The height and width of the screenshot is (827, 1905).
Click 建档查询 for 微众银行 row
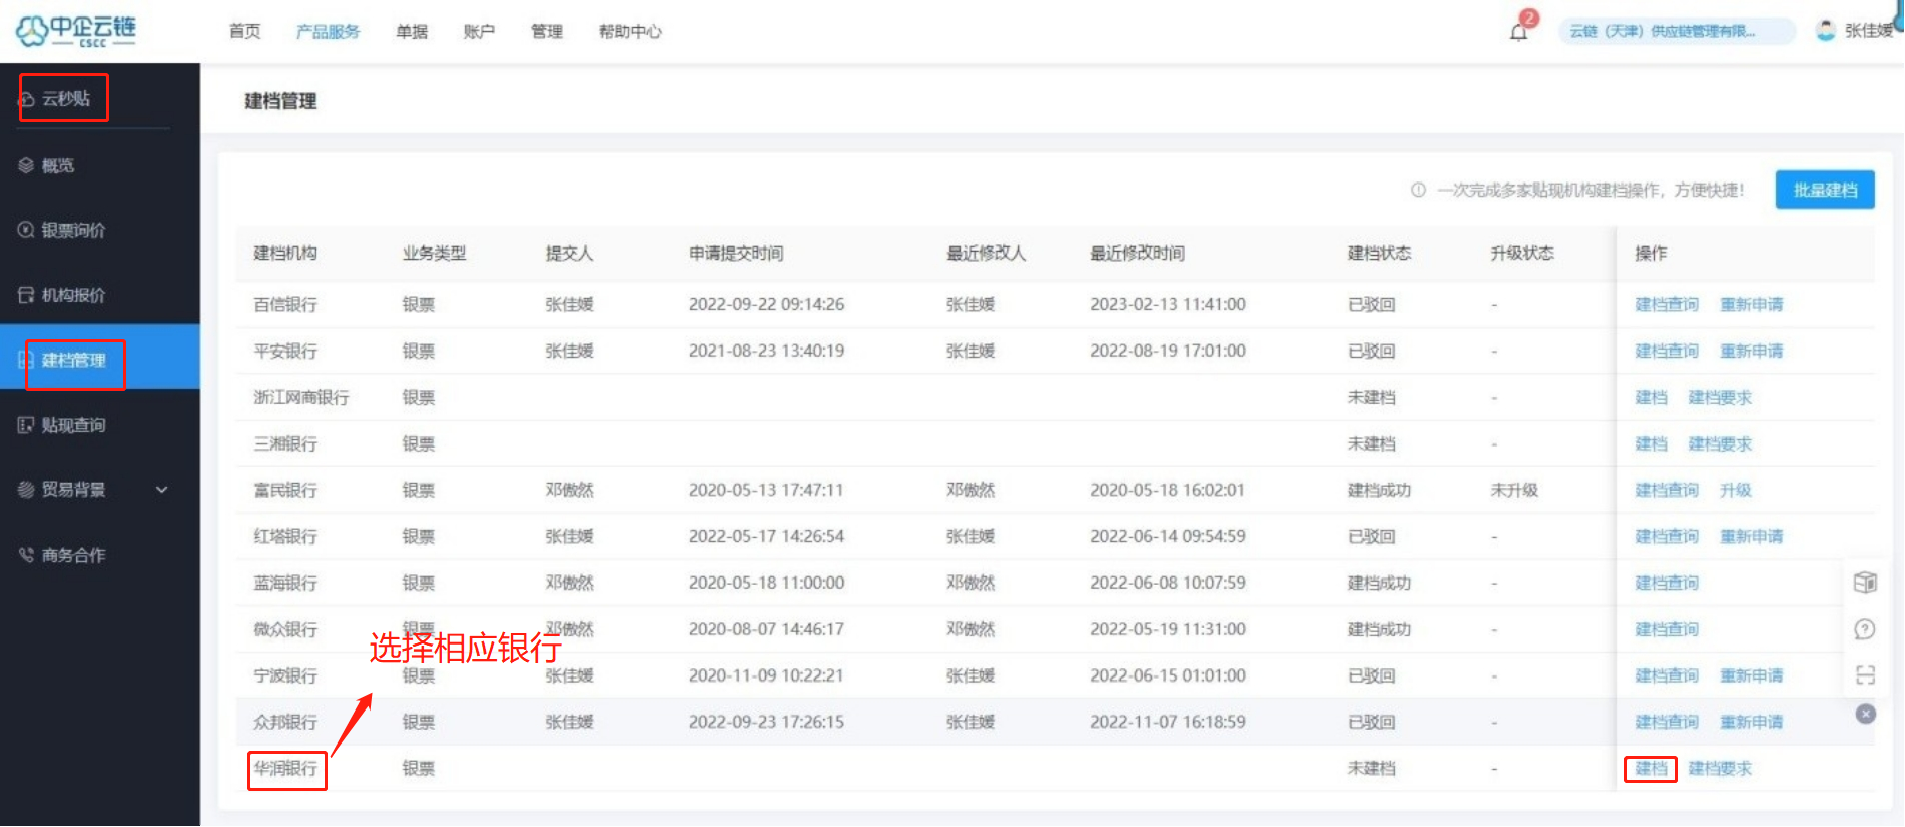coord(1666,629)
